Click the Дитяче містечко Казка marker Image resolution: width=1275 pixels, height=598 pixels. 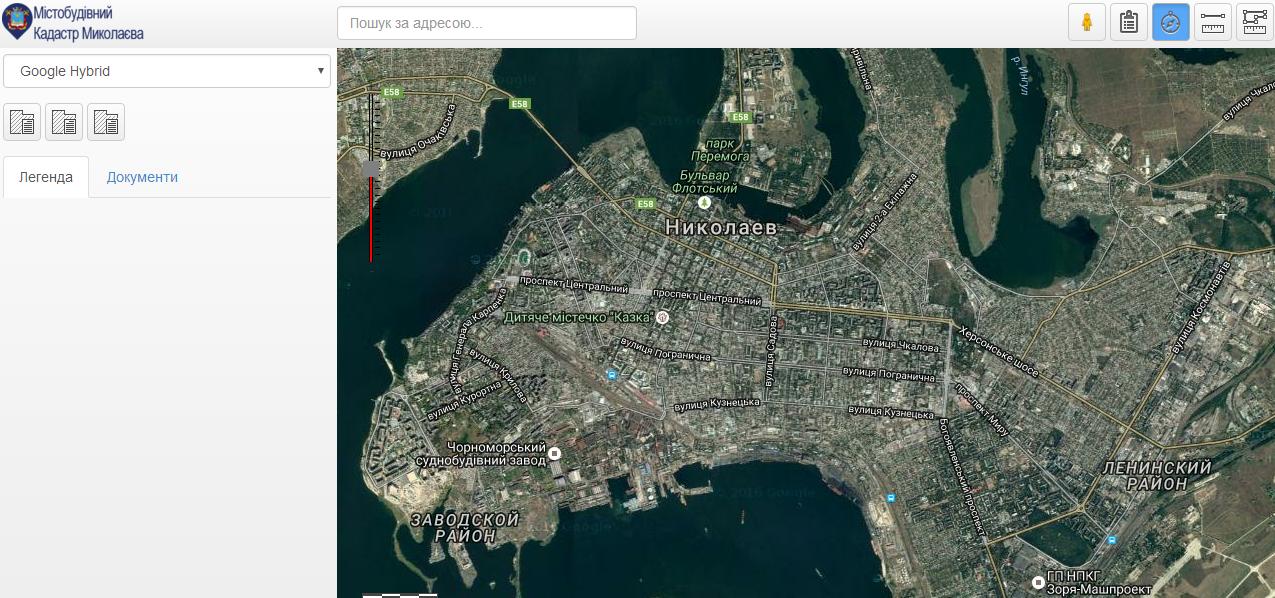pyautogui.click(x=661, y=317)
